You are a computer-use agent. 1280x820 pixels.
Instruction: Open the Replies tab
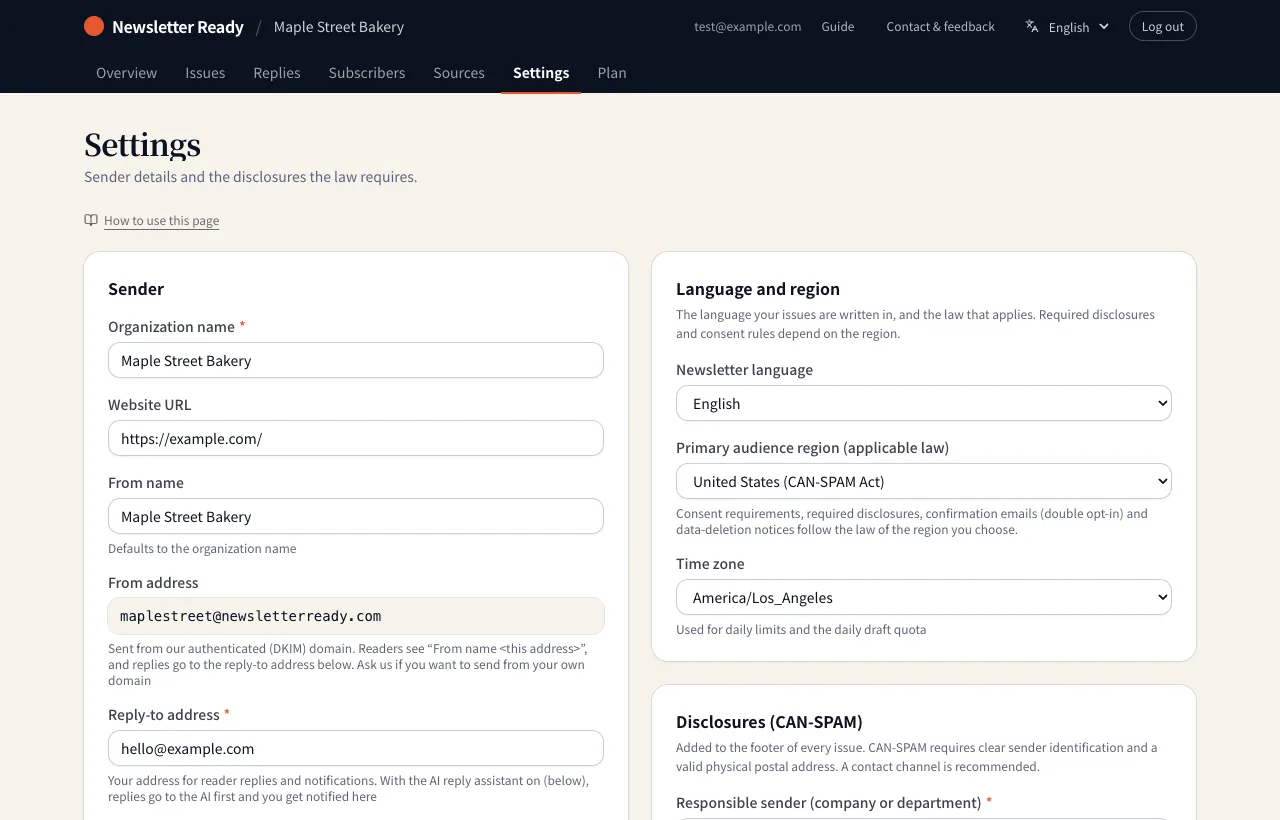pyautogui.click(x=277, y=72)
